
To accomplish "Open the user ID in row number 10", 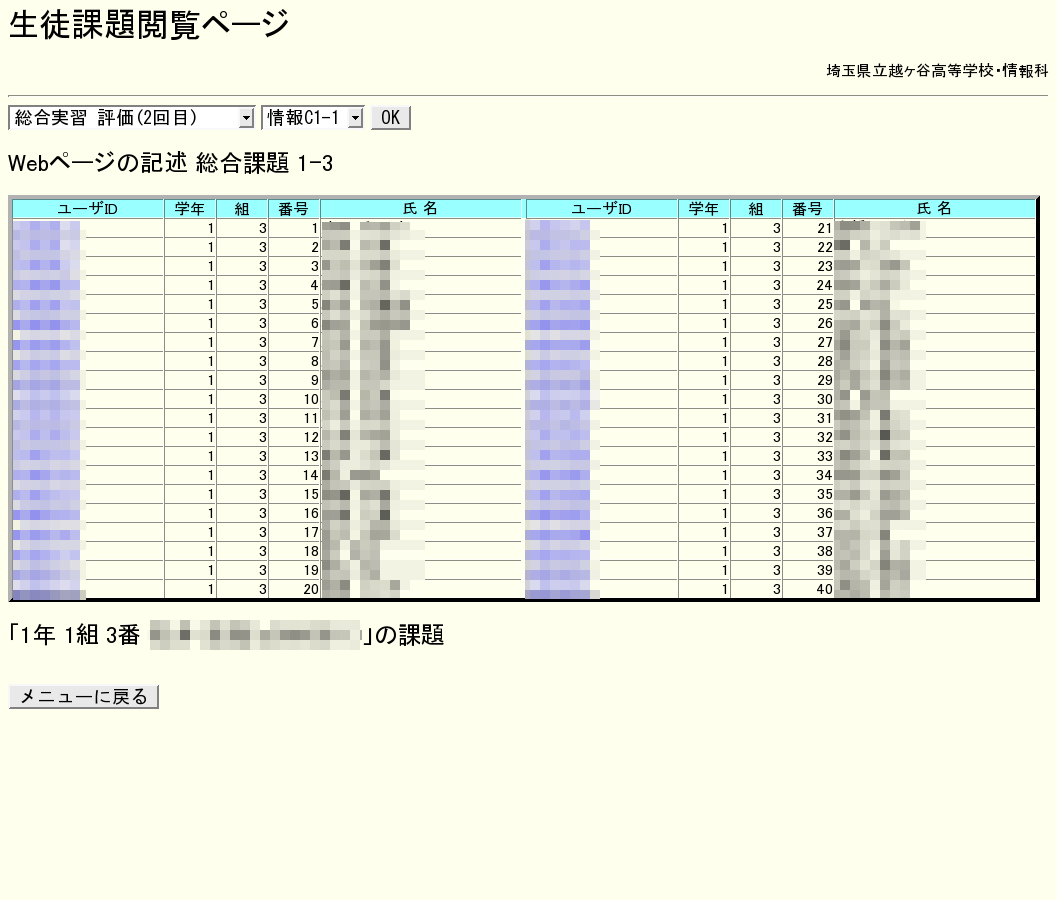I will 48,400.
